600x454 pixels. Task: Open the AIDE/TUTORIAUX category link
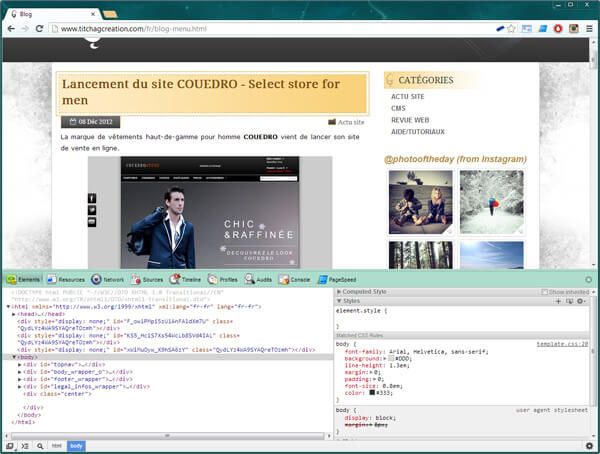coord(417,132)
